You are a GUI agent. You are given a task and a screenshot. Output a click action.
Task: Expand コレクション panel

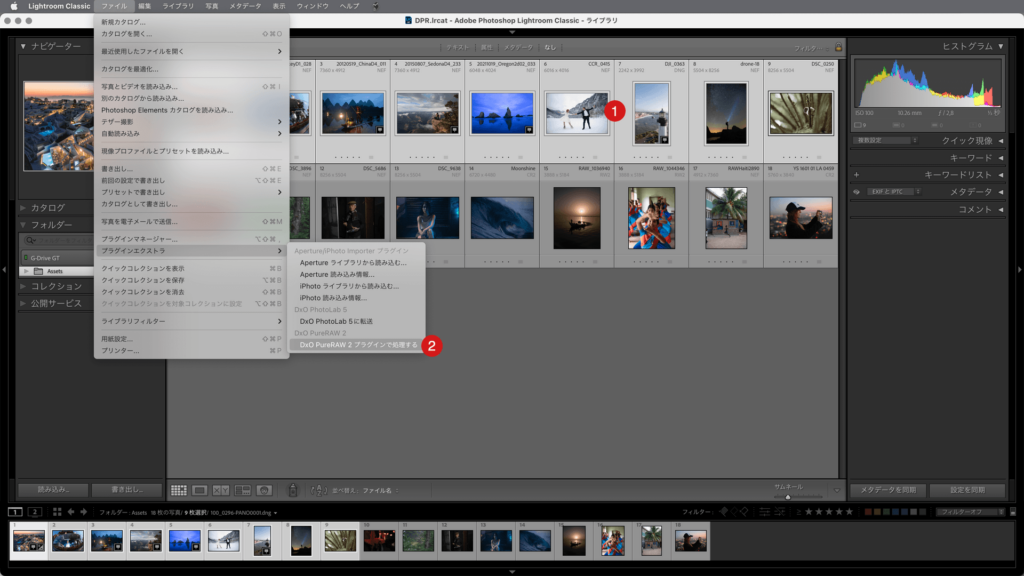pyautogui.click(x=23, y=286)
